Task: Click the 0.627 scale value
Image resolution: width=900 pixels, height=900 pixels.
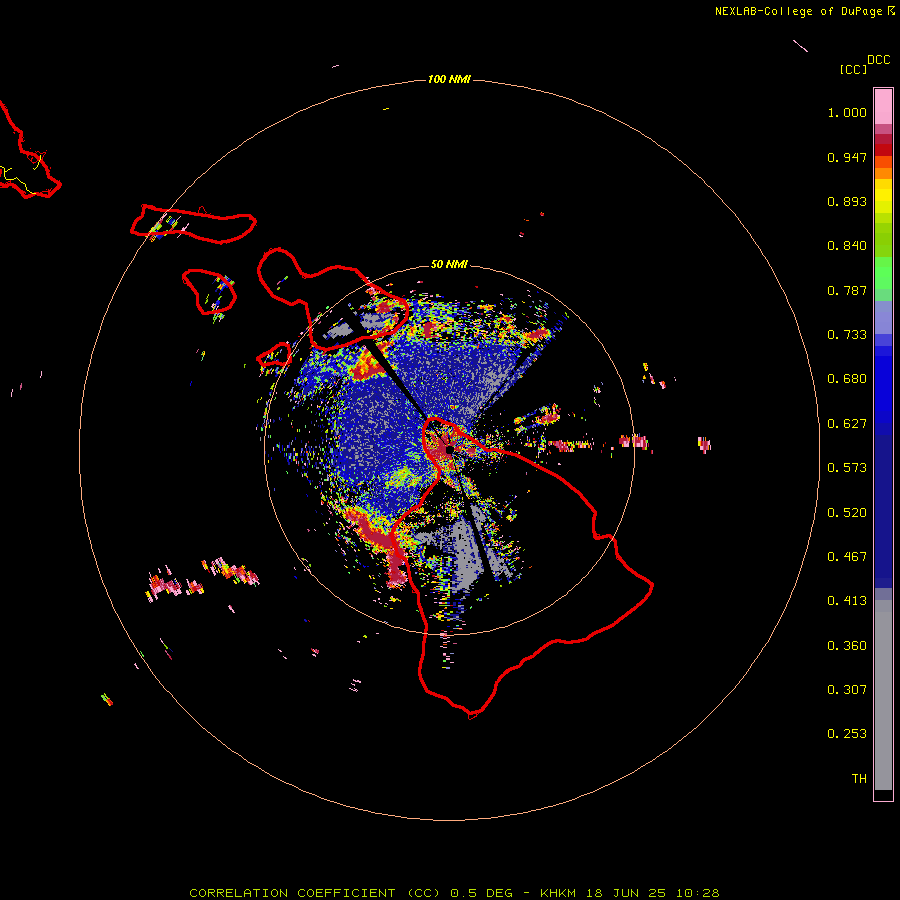Action: tap(847, 424)
